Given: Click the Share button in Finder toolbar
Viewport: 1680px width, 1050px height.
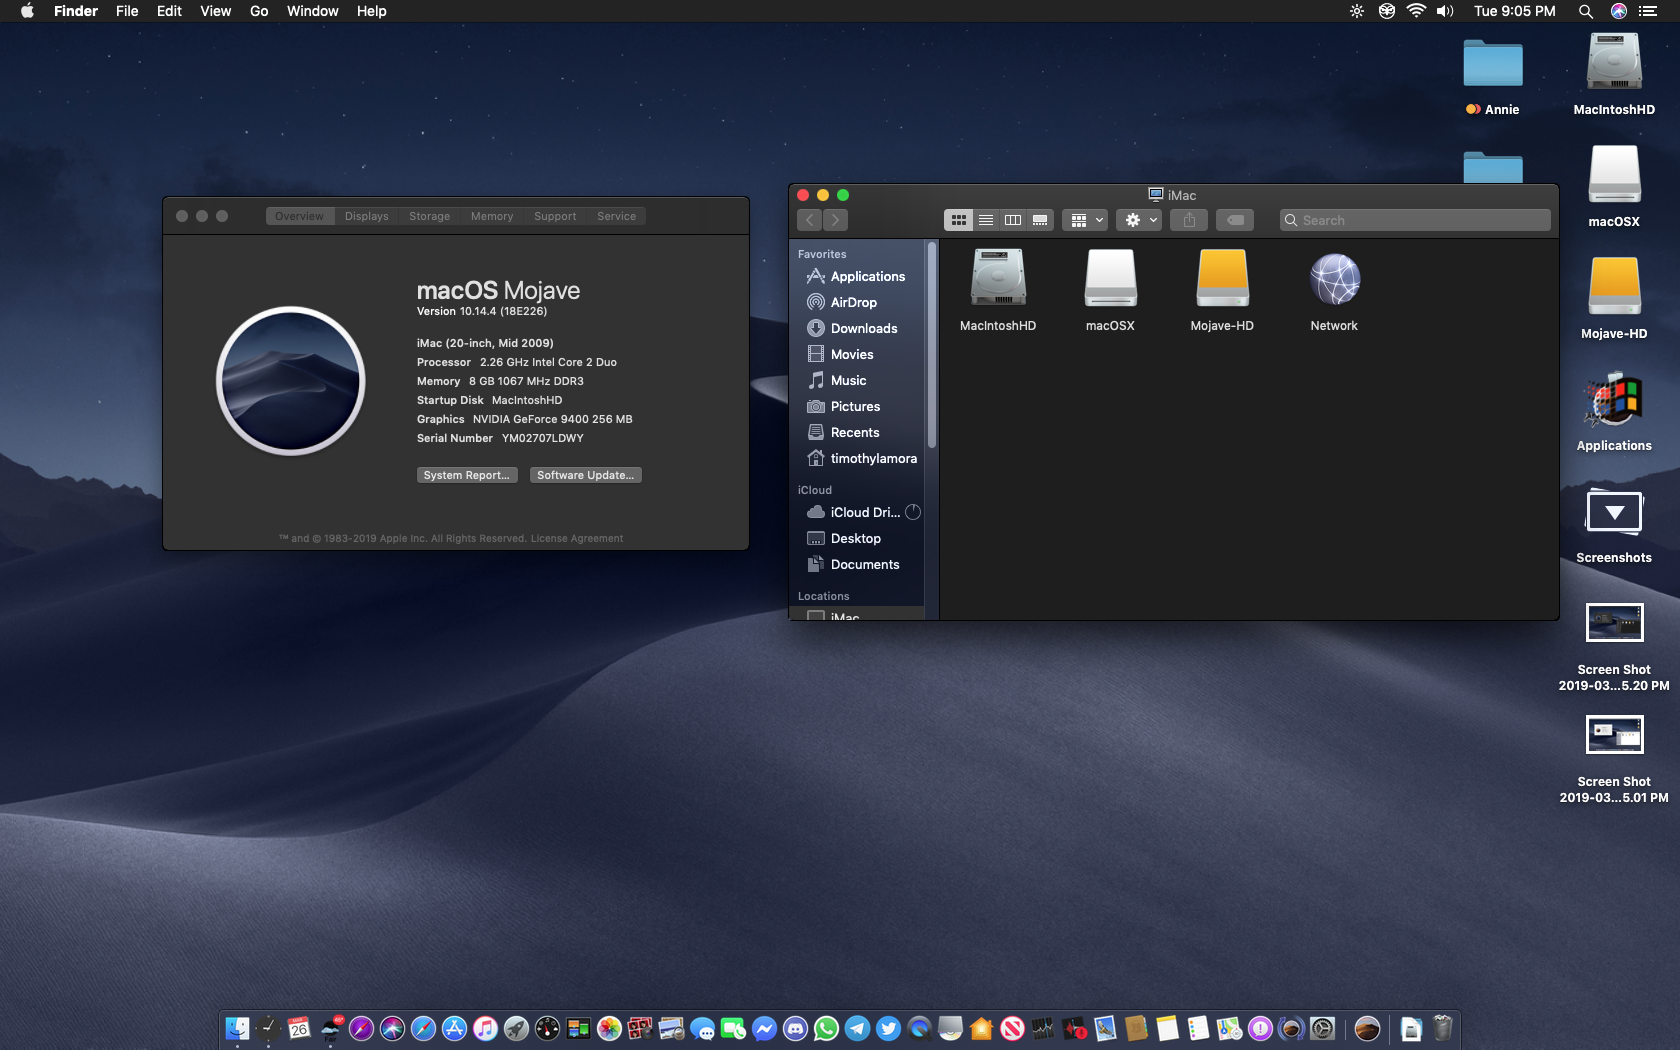Looking at the screenshot, I should pyautogui.click(x=1189, y=220).
